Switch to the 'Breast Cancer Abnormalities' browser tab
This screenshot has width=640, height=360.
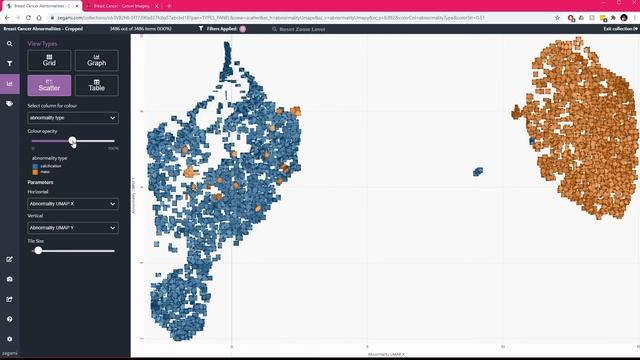click(x=42, y=6)
